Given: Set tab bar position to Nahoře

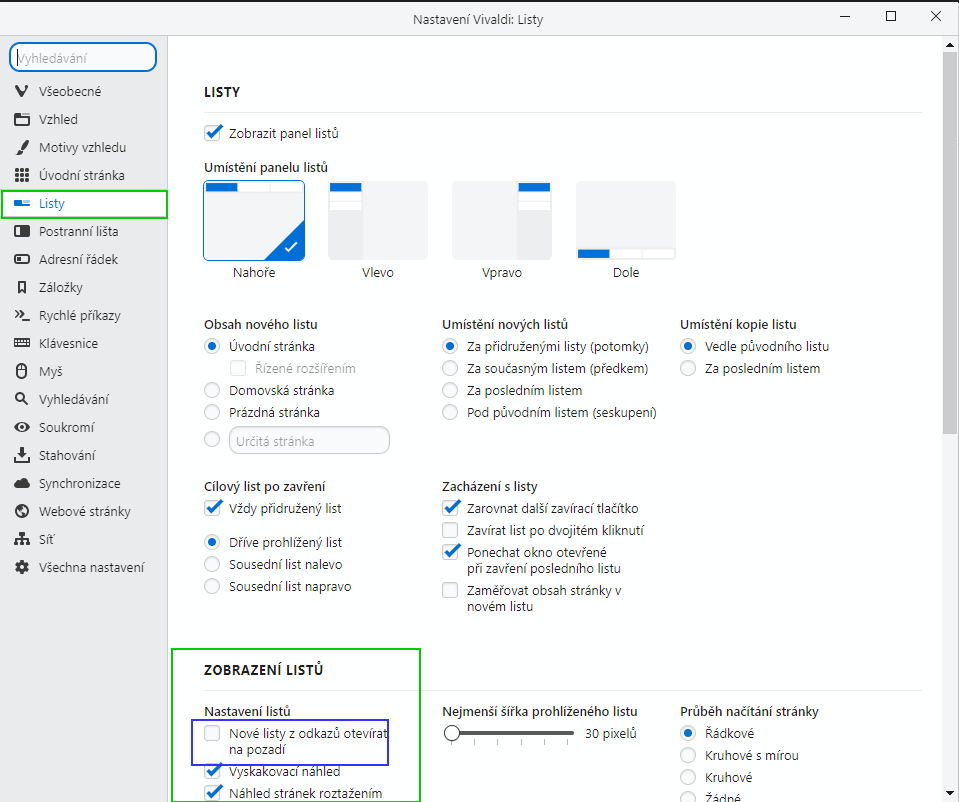Looking at the screenshot, I should tap(254, 220).
